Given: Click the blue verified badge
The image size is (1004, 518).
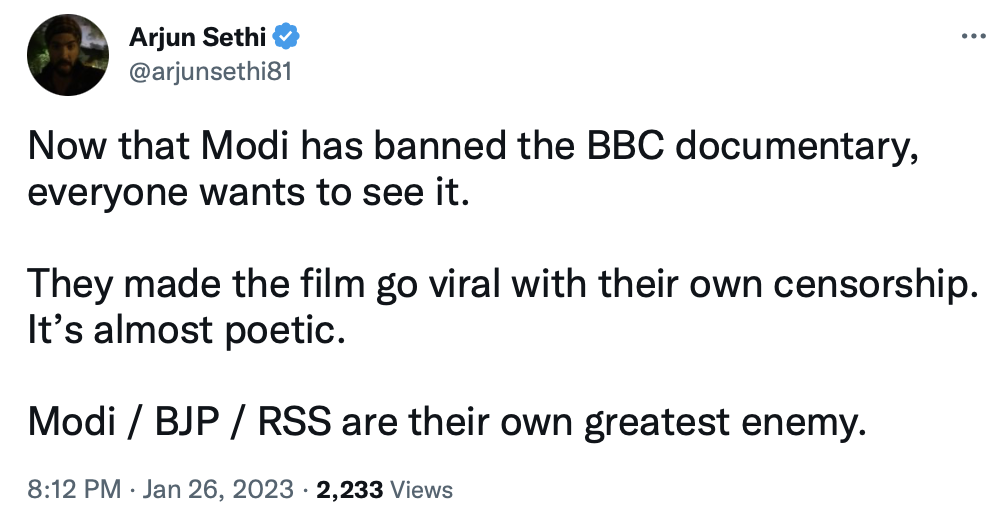Looking at the screenshot, I should pos(289,38).
